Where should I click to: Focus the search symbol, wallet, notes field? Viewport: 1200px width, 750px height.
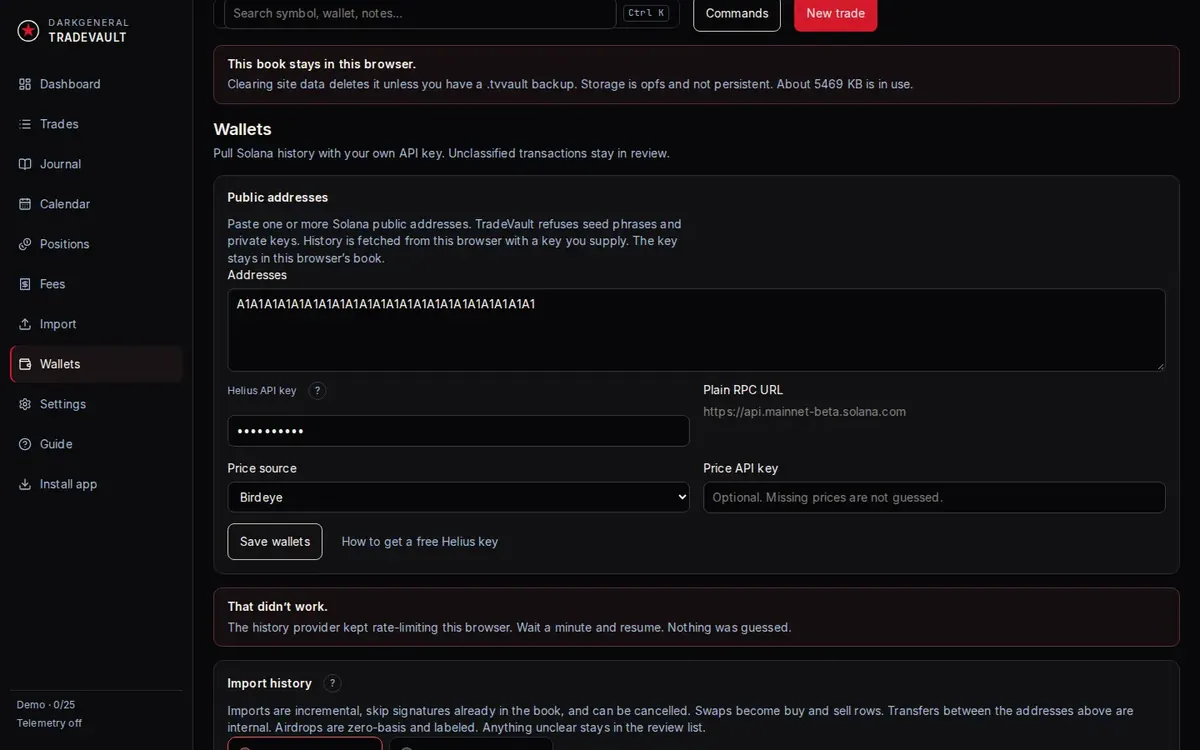coord(420,13)
